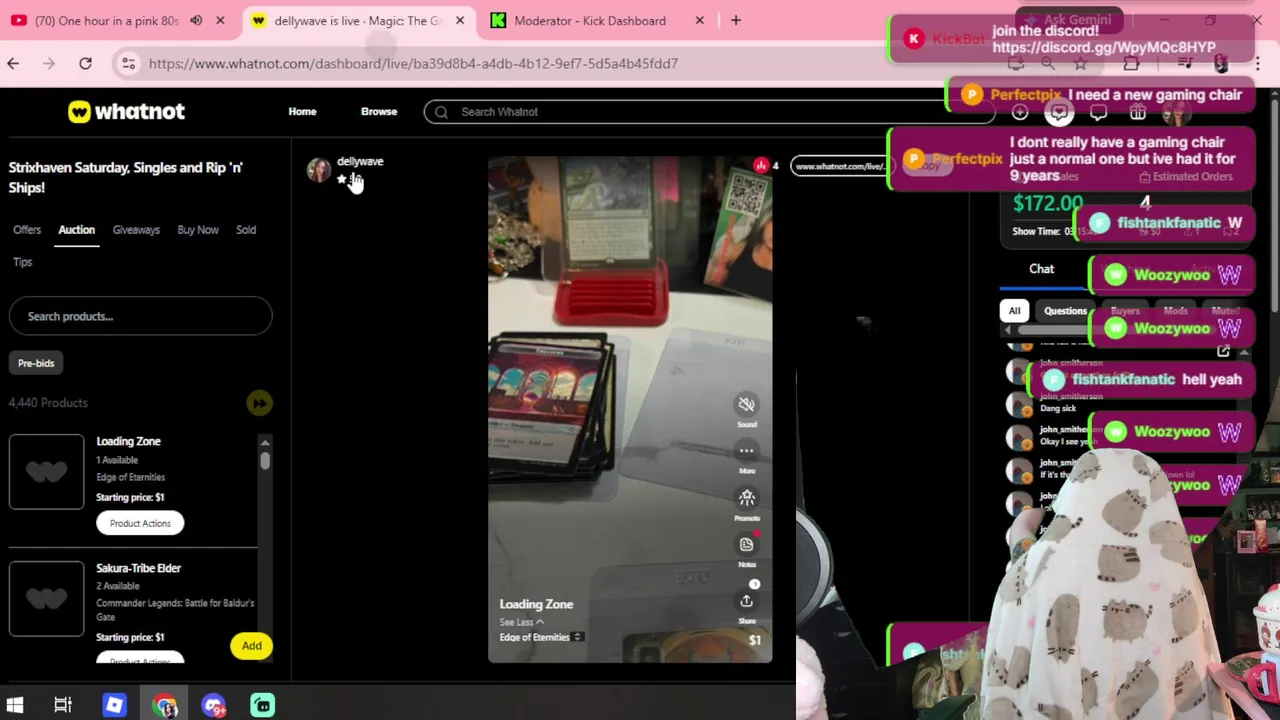Go to the Home link
The height and width of the screenshot is (720, 1280).
[x=302, y=112]
